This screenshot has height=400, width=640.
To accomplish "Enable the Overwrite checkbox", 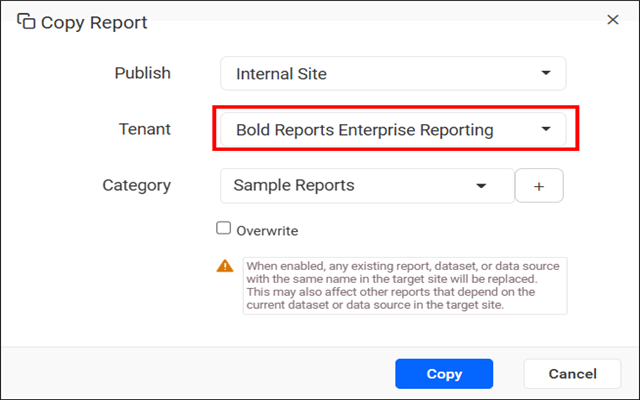I will click(223, 228).
